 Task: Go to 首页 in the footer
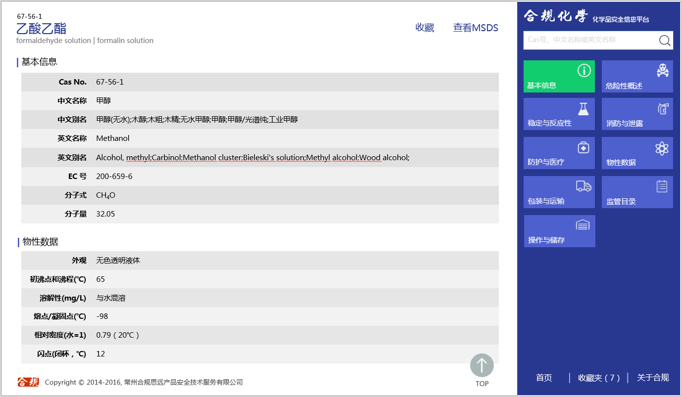544,377
